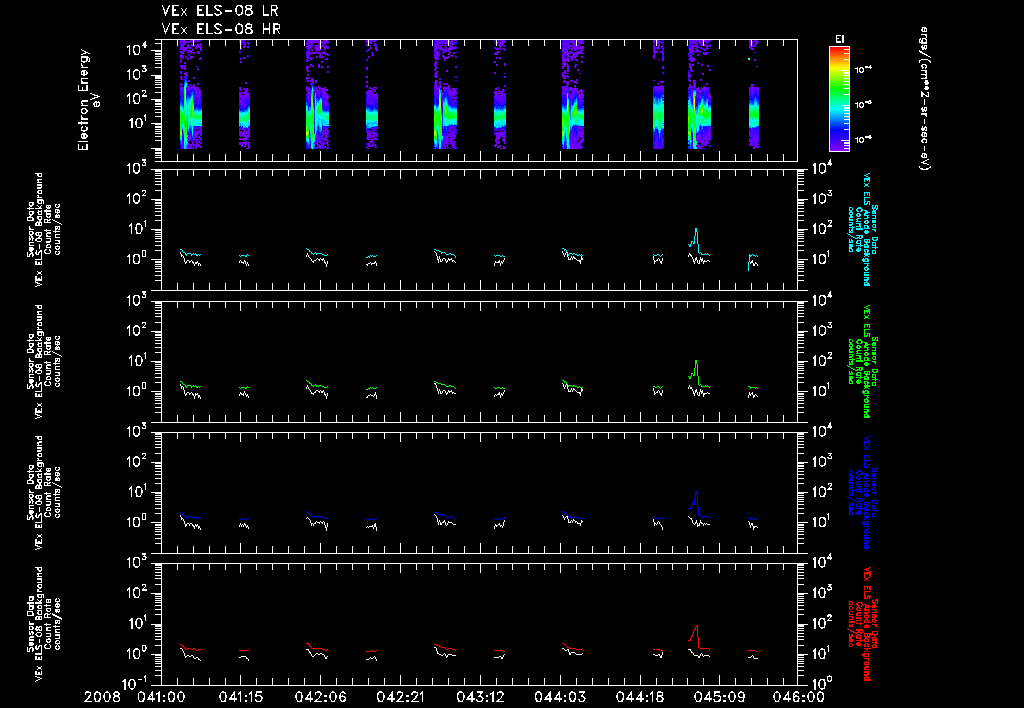Click the blue count-rate spike peak

[x=696, y=492]
